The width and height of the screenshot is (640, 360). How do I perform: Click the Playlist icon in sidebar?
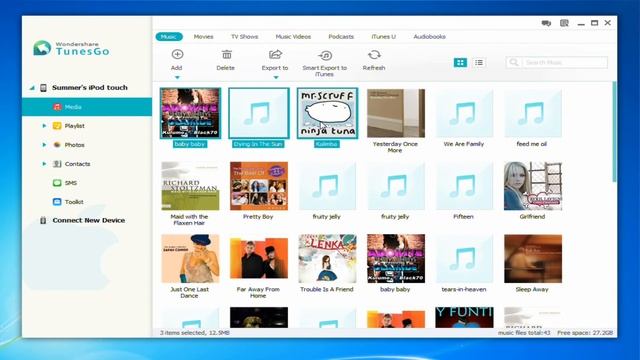pyautogui.click(x=57, y=126)
